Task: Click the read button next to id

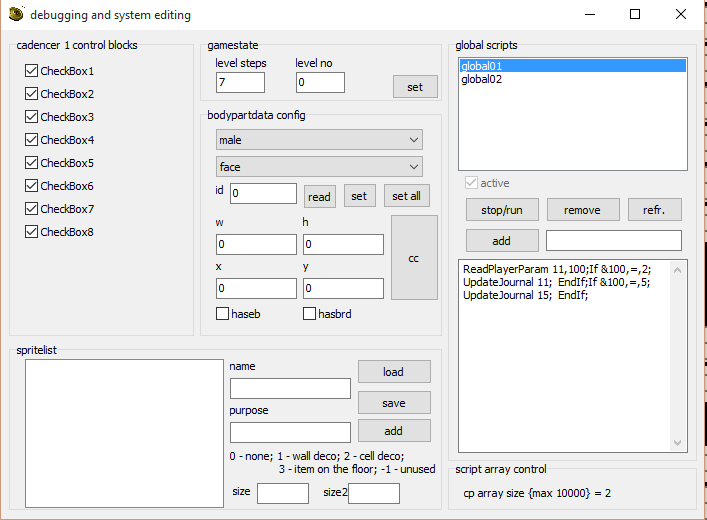Action: pos(320,197)
